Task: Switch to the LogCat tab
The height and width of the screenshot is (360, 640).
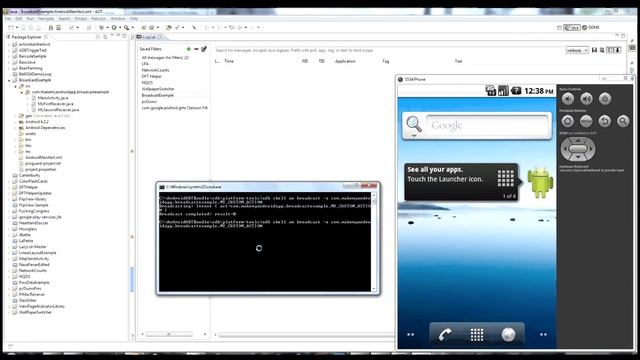Action: pyautogui.click(x=149, y=37)
